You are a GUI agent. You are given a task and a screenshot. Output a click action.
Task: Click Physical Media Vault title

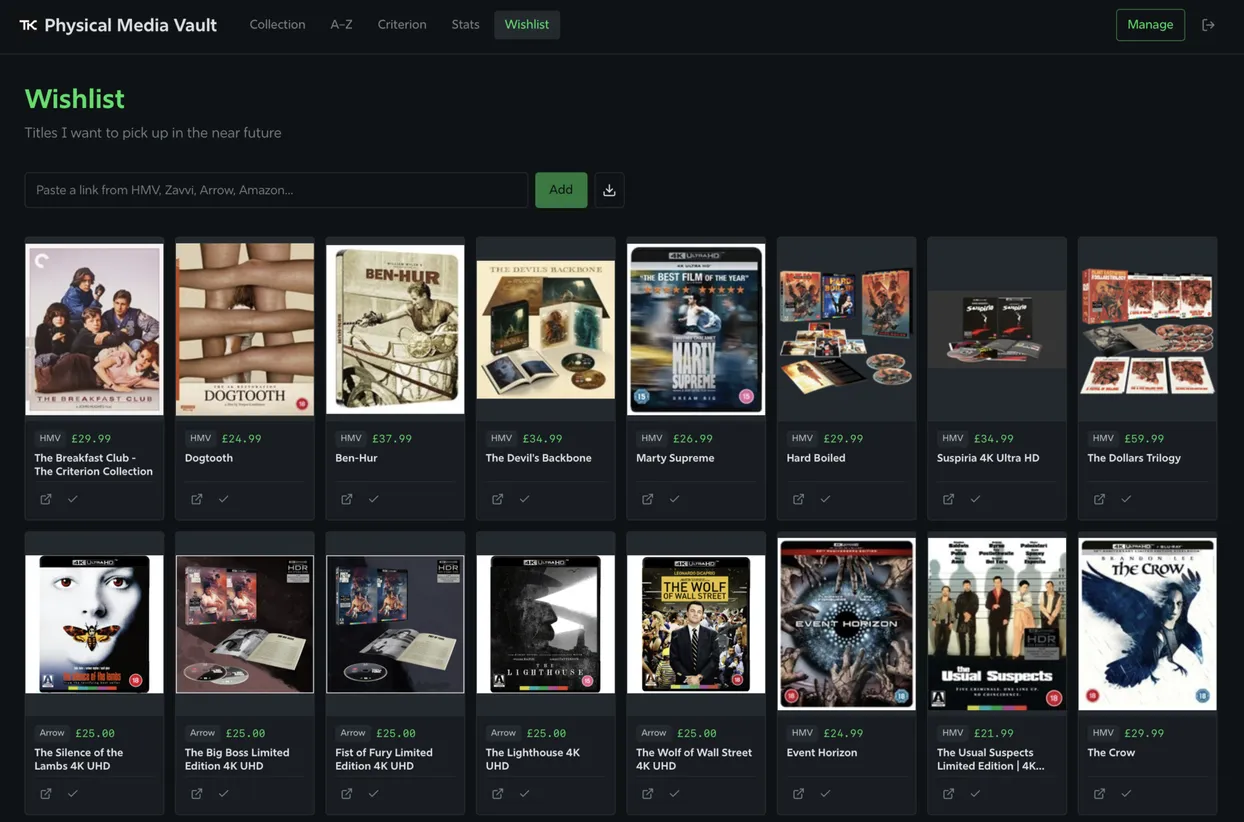131,25
